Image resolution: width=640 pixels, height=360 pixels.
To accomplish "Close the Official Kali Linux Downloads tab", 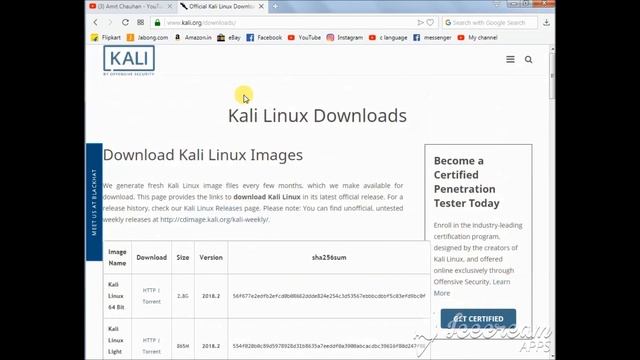I will click(x=261, y=7).
